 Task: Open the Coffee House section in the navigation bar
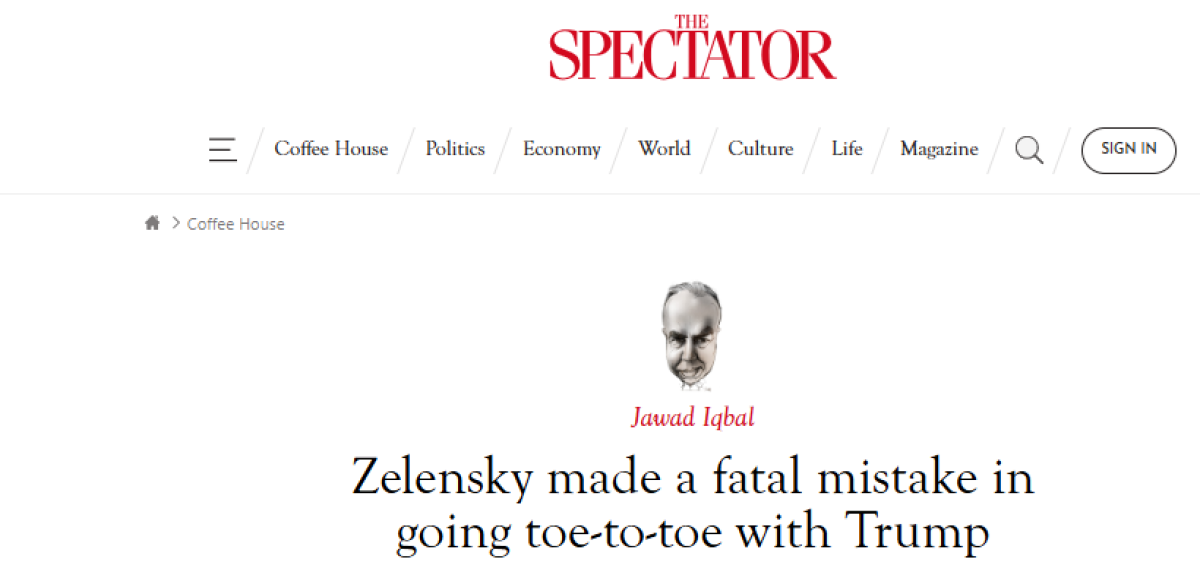331,149
